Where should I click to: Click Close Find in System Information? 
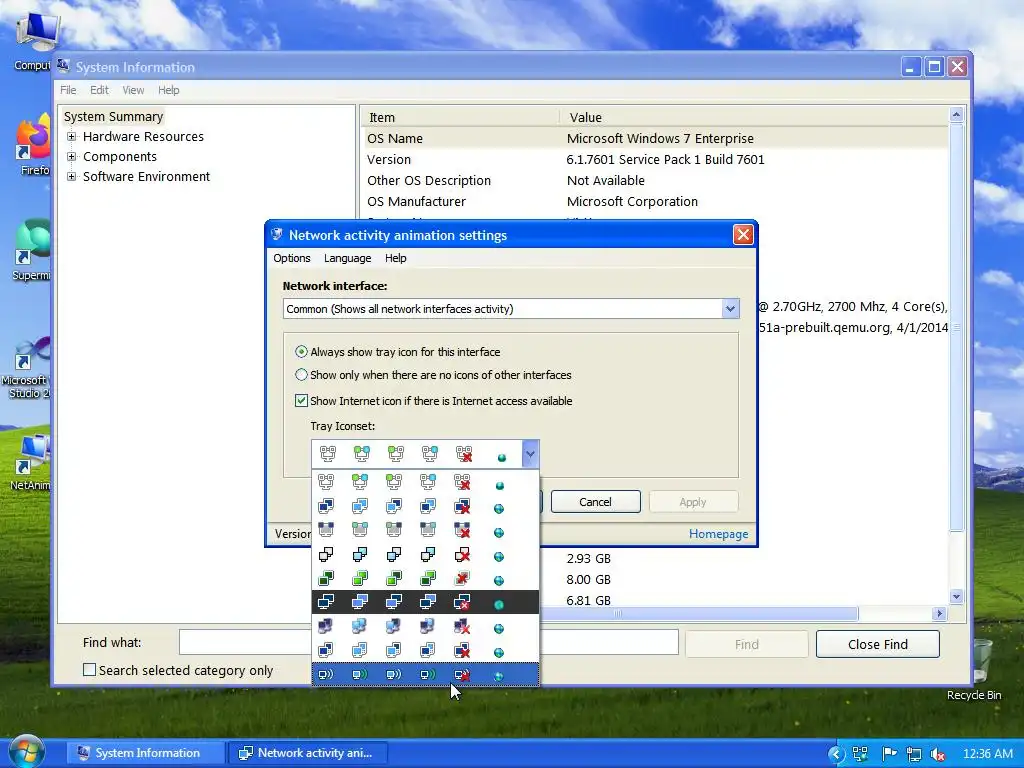coord(878,644)
